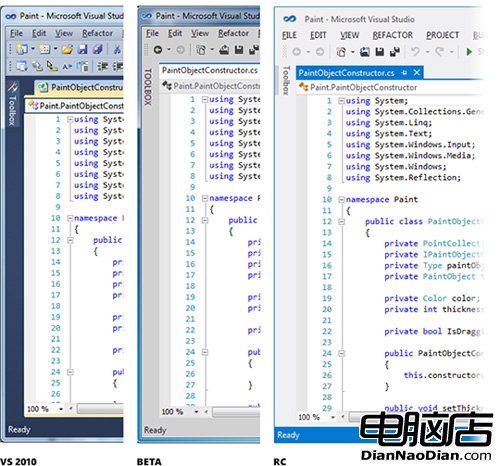
Task: Collapse using block at line 1 in VS 2010
Action: (x=70, y=119)
